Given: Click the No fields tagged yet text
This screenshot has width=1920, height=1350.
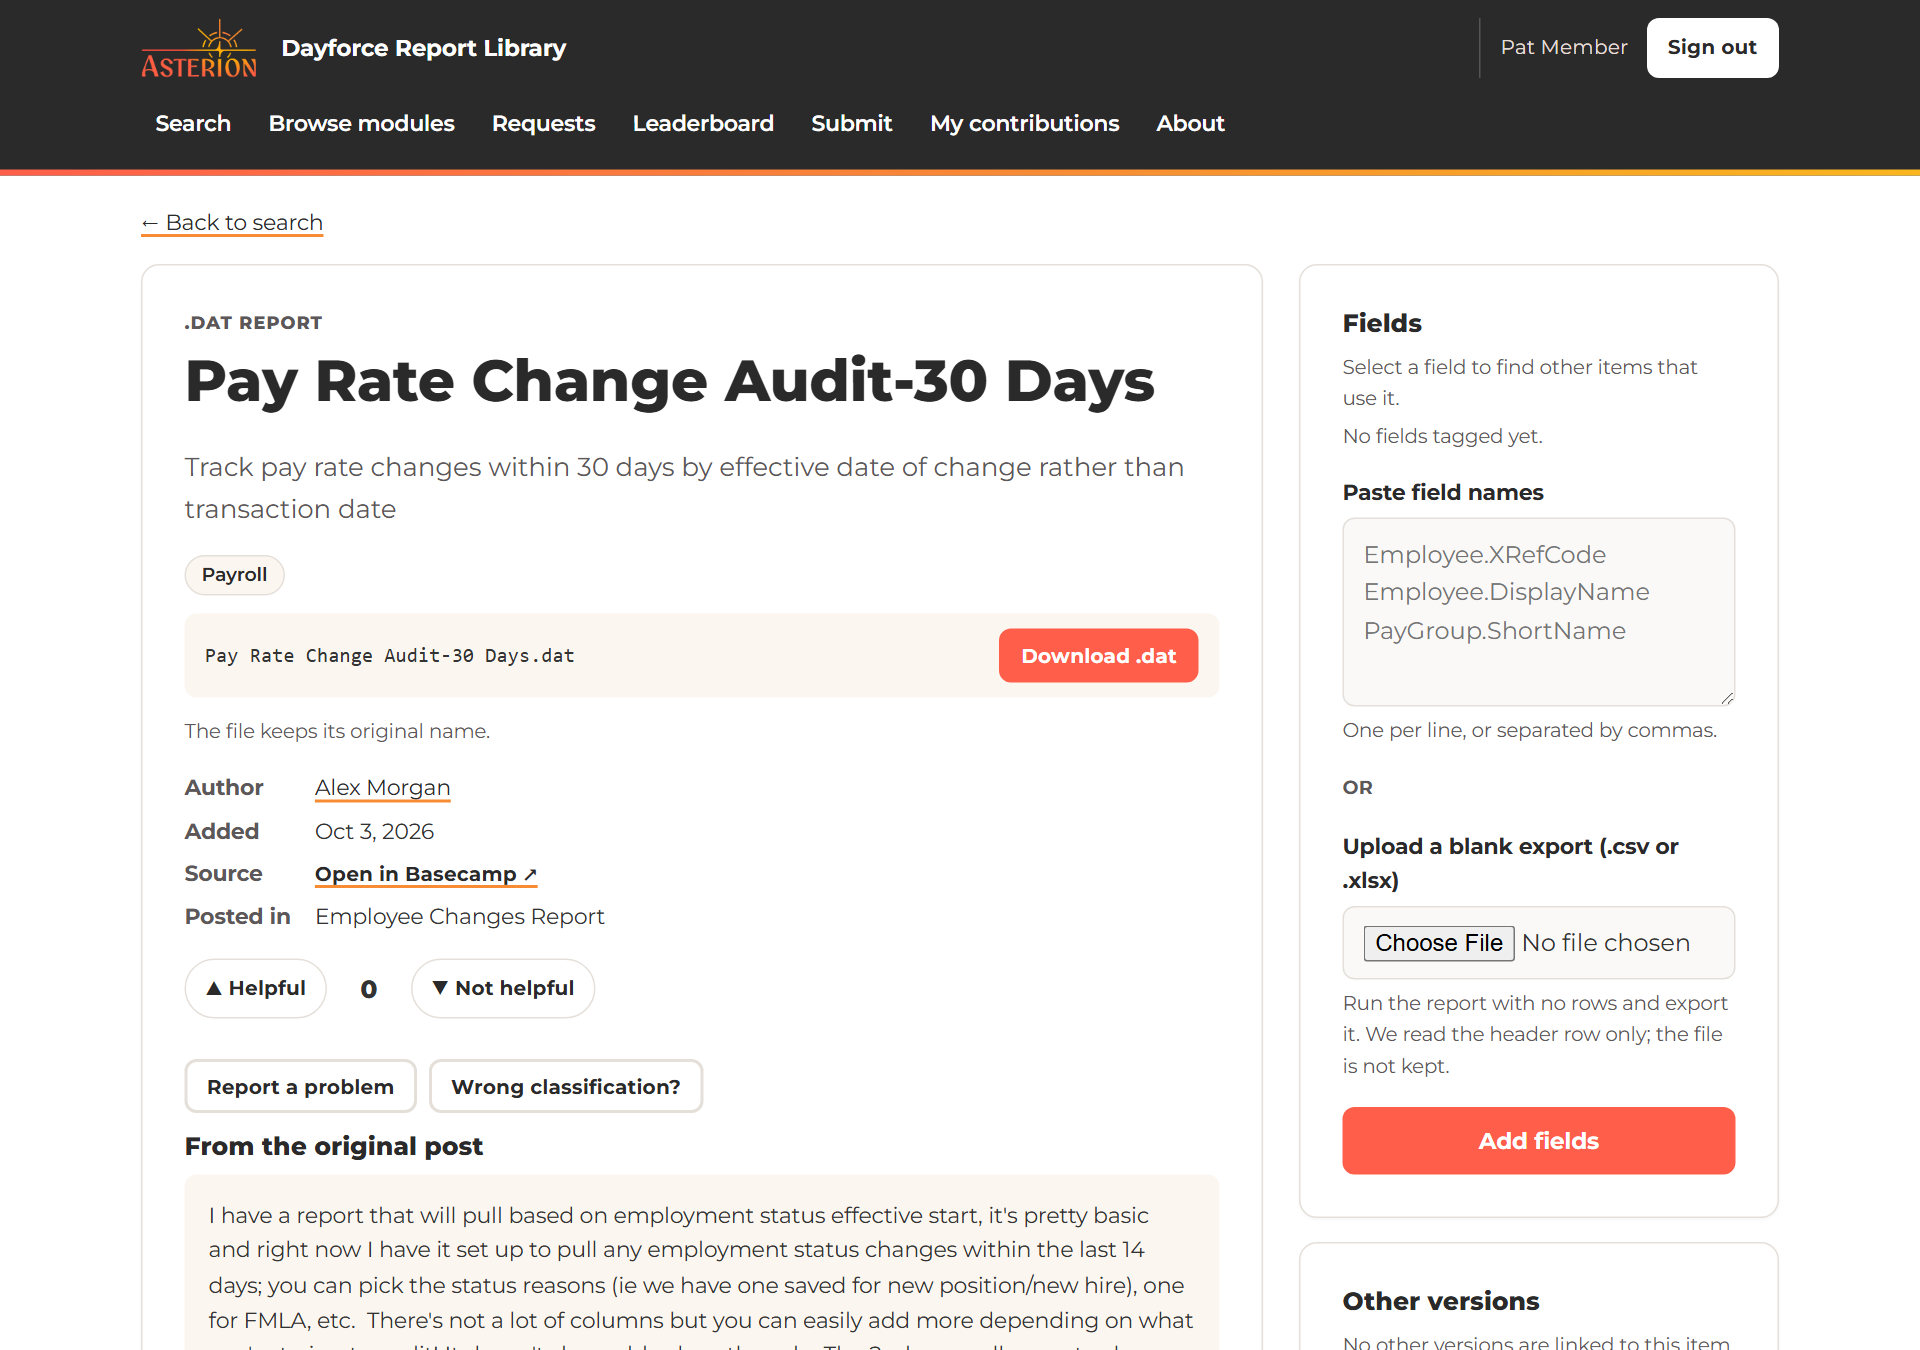Looking at the screenshot, I should tap(1442, 436).
